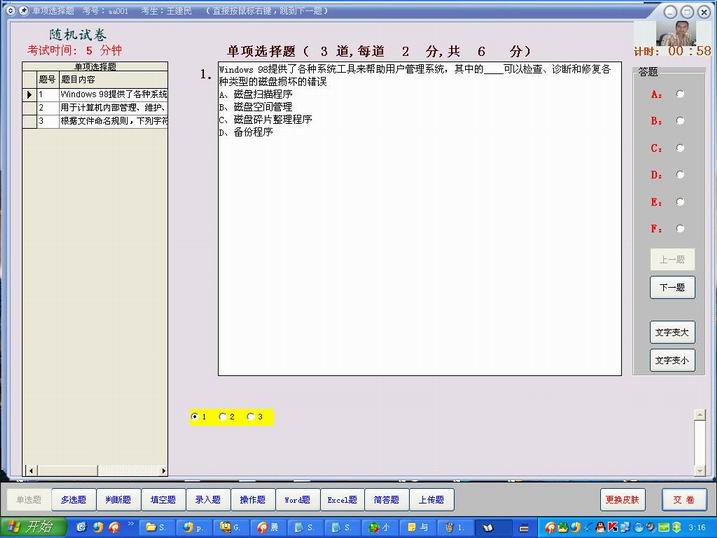Click the title bar dropdown arrow icon
Image resolution: width=717 pixels, height=538 pixels.
click(x=11, y=10)
